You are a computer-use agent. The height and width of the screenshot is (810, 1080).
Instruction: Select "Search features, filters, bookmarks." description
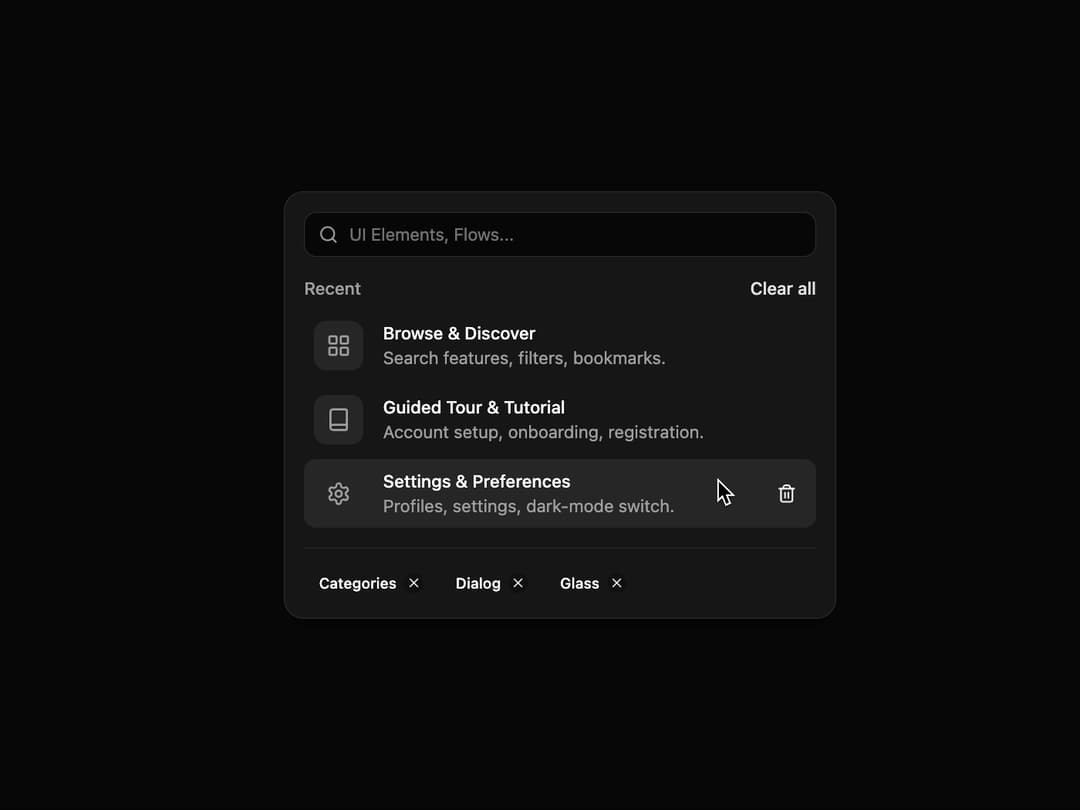524,358
